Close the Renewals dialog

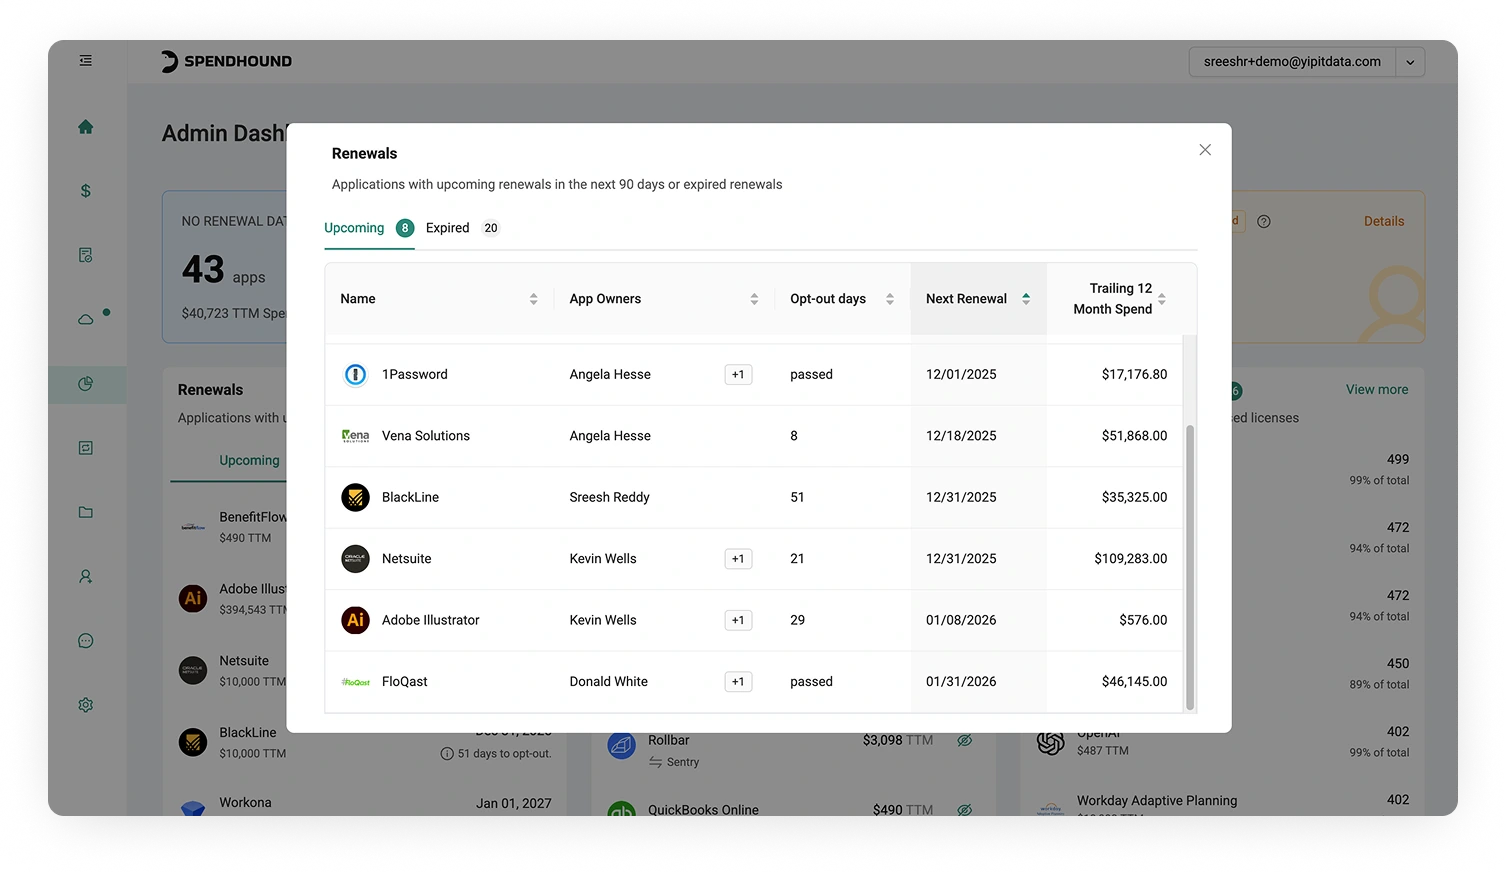(1205, 150)
